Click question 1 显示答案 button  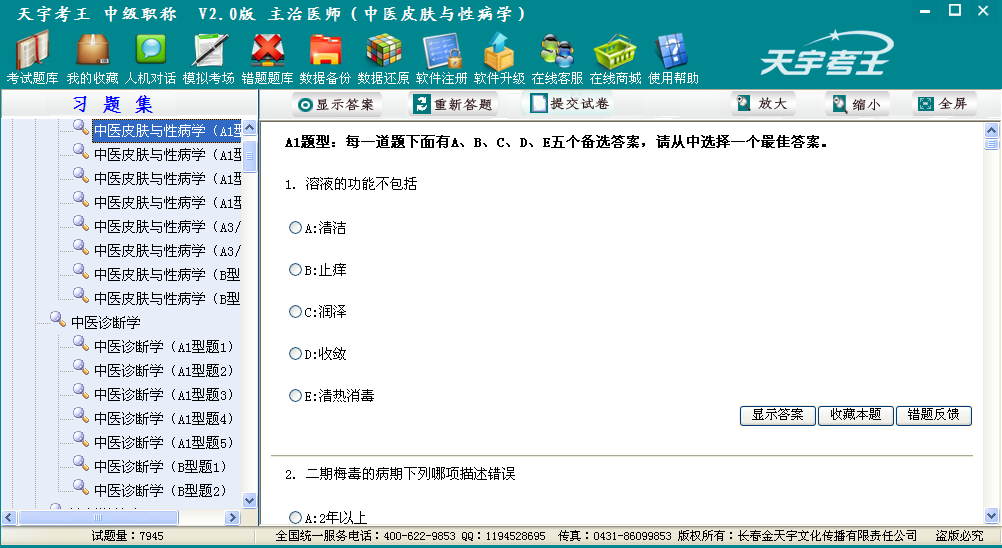(778, 415)
